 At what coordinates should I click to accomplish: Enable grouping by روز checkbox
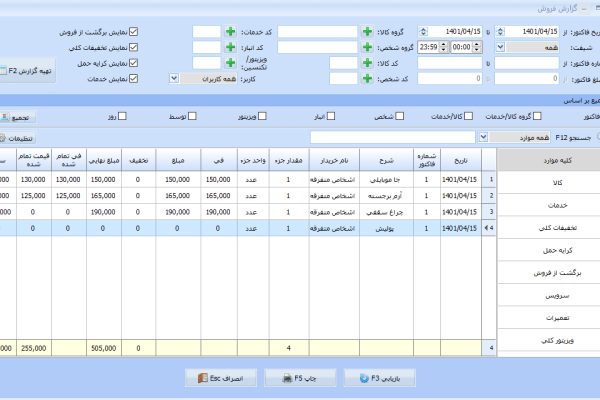pyautogui.click(x=122, y=116)
